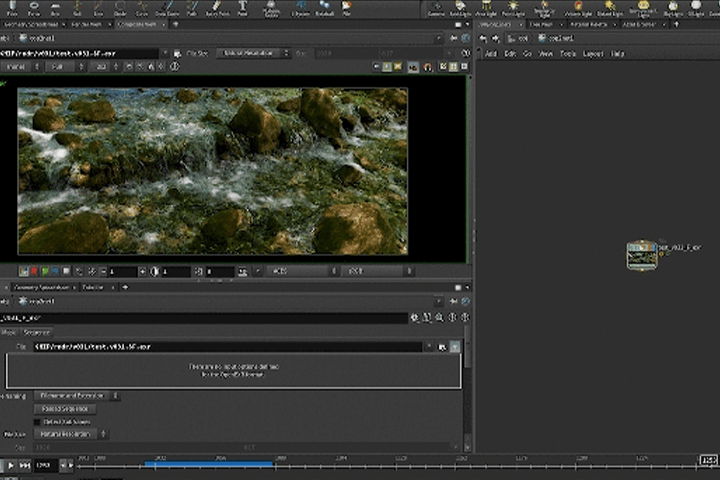
Task: Open the Add menu in network editor
Action: 491,54
